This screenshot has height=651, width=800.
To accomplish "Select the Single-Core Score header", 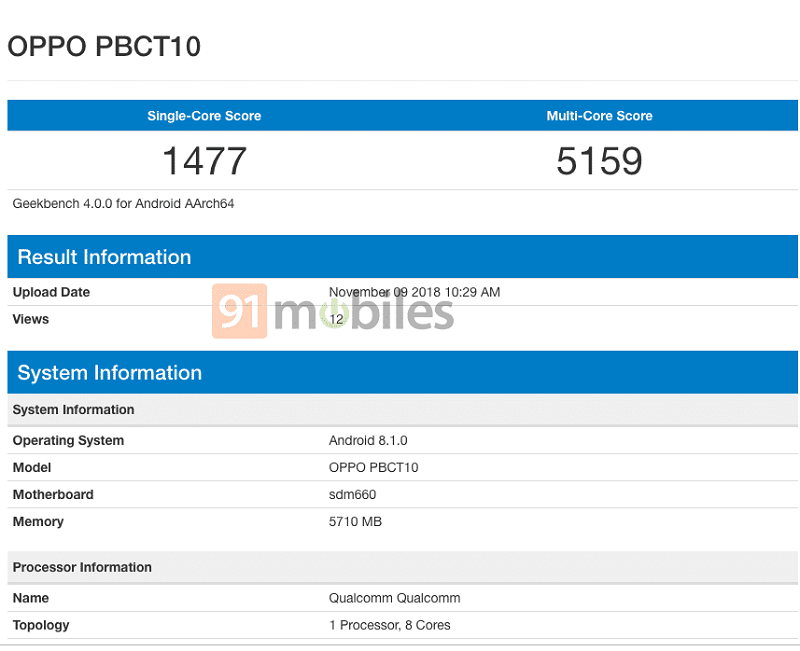I will coord(204,116).
